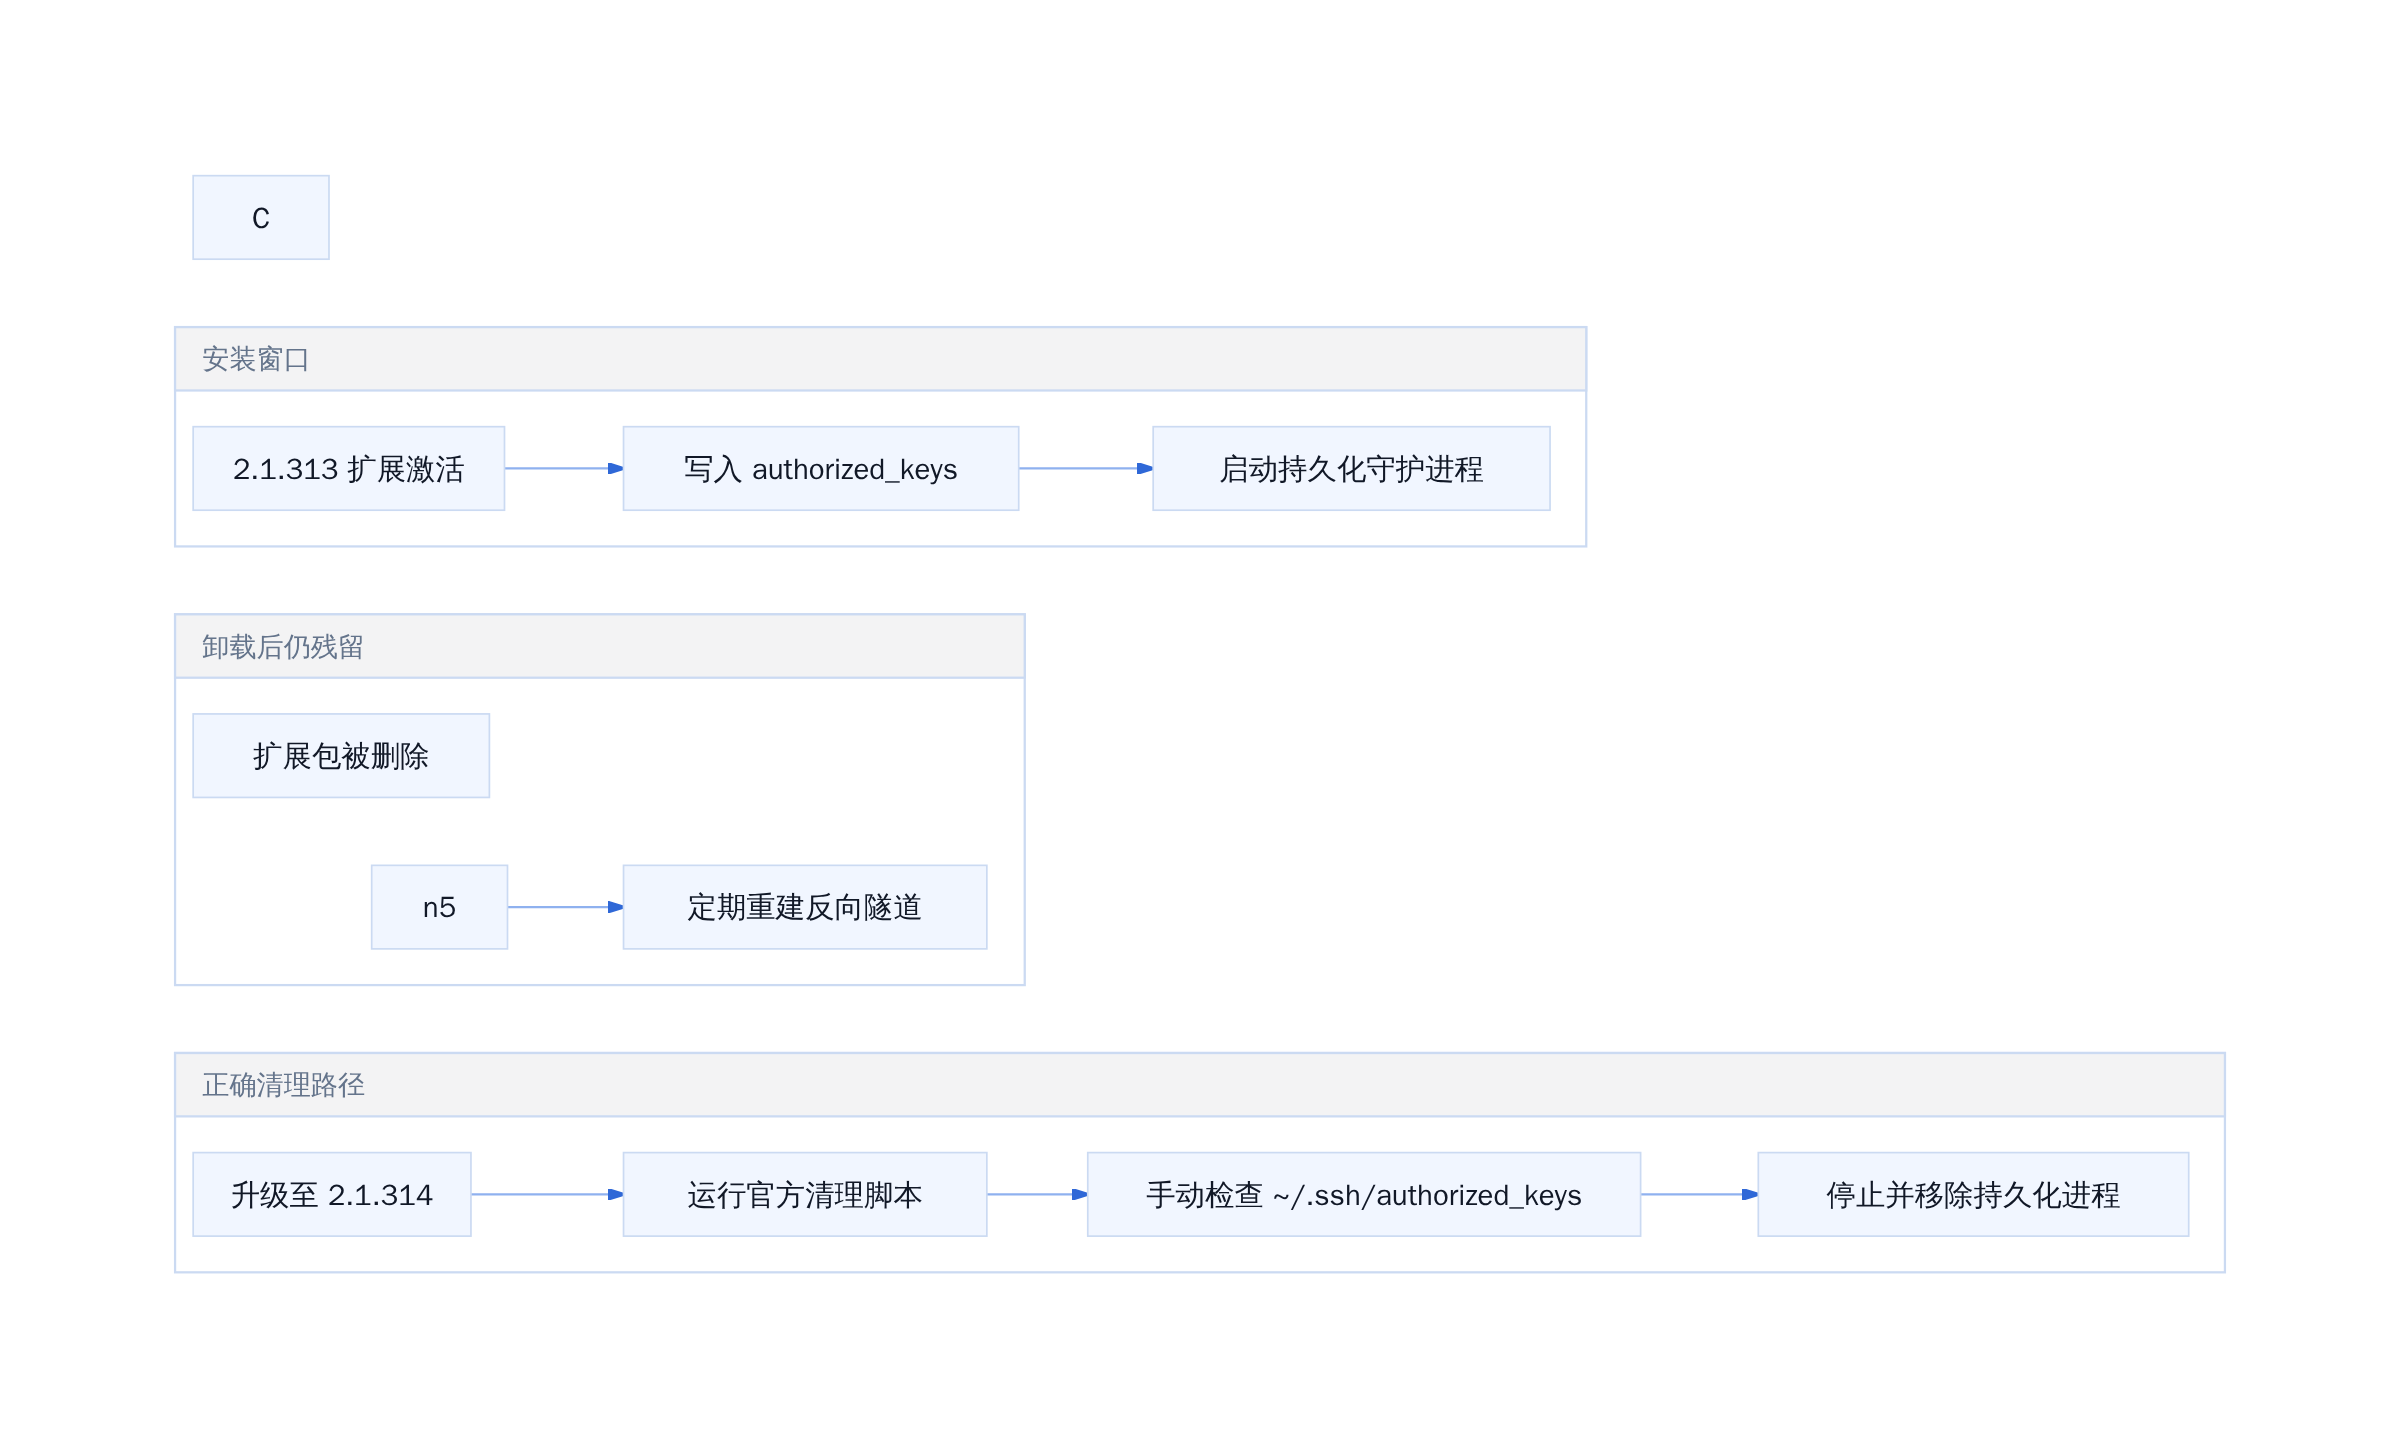2400x1448 pixels.
Task: Select the n5 node
Action: (439, 907)
